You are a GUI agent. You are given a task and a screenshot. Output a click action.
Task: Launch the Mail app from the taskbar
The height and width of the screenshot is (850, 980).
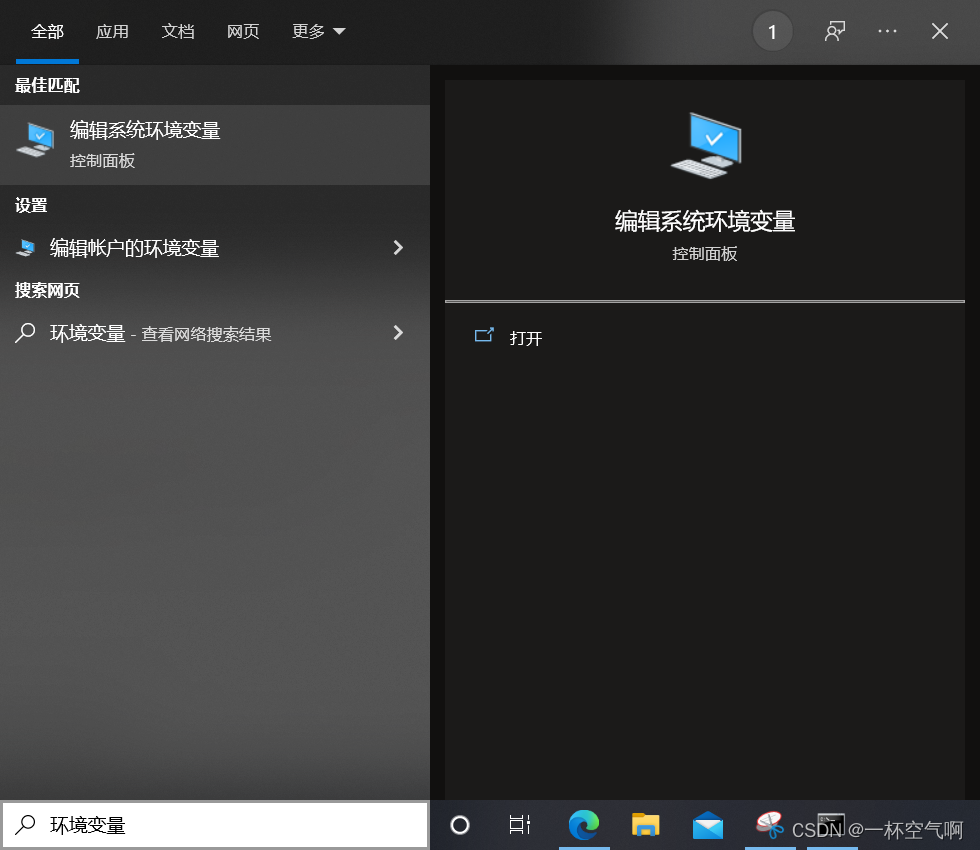coord(708,826)
